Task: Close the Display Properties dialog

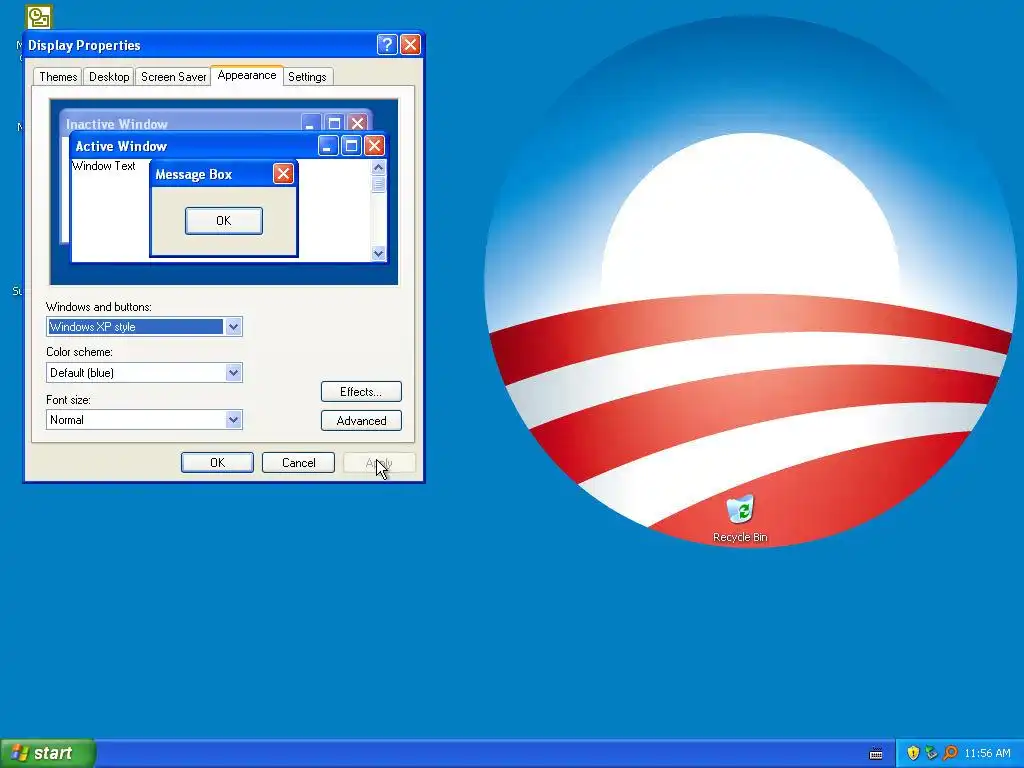Action: click(x=410, y=44)
